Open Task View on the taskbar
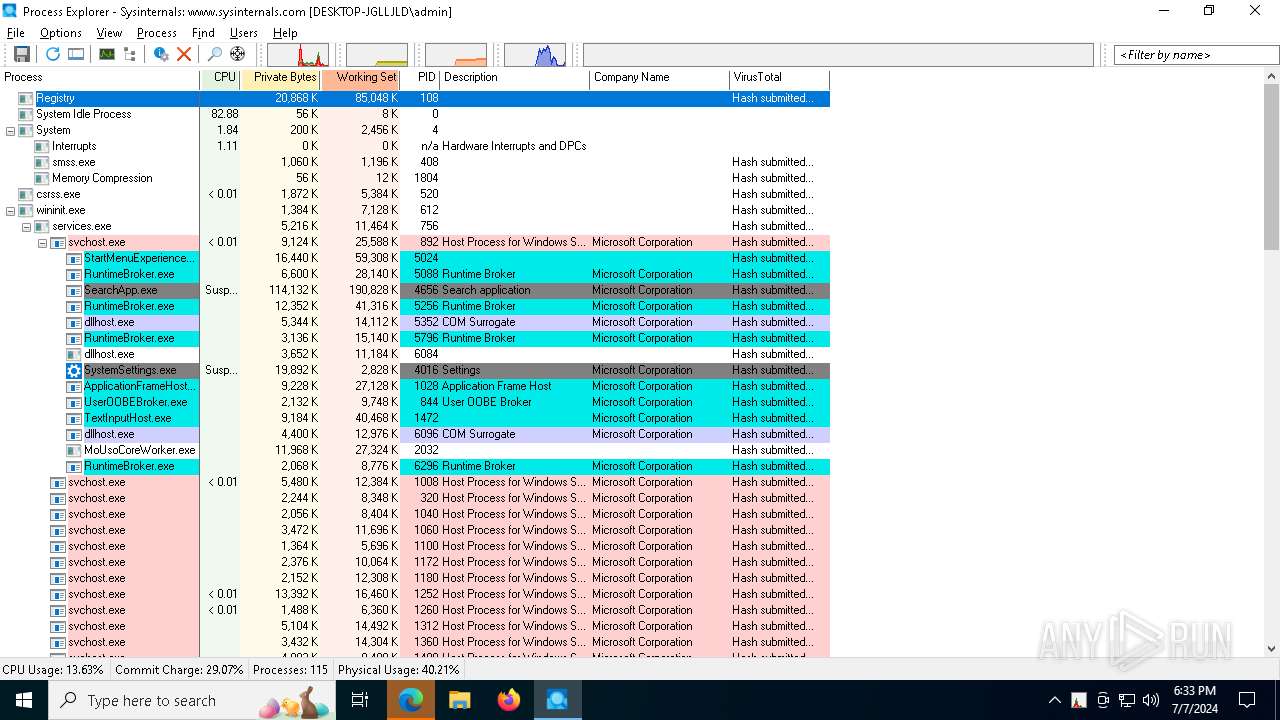The image size is (1280, 720). [x=360, y=700]
